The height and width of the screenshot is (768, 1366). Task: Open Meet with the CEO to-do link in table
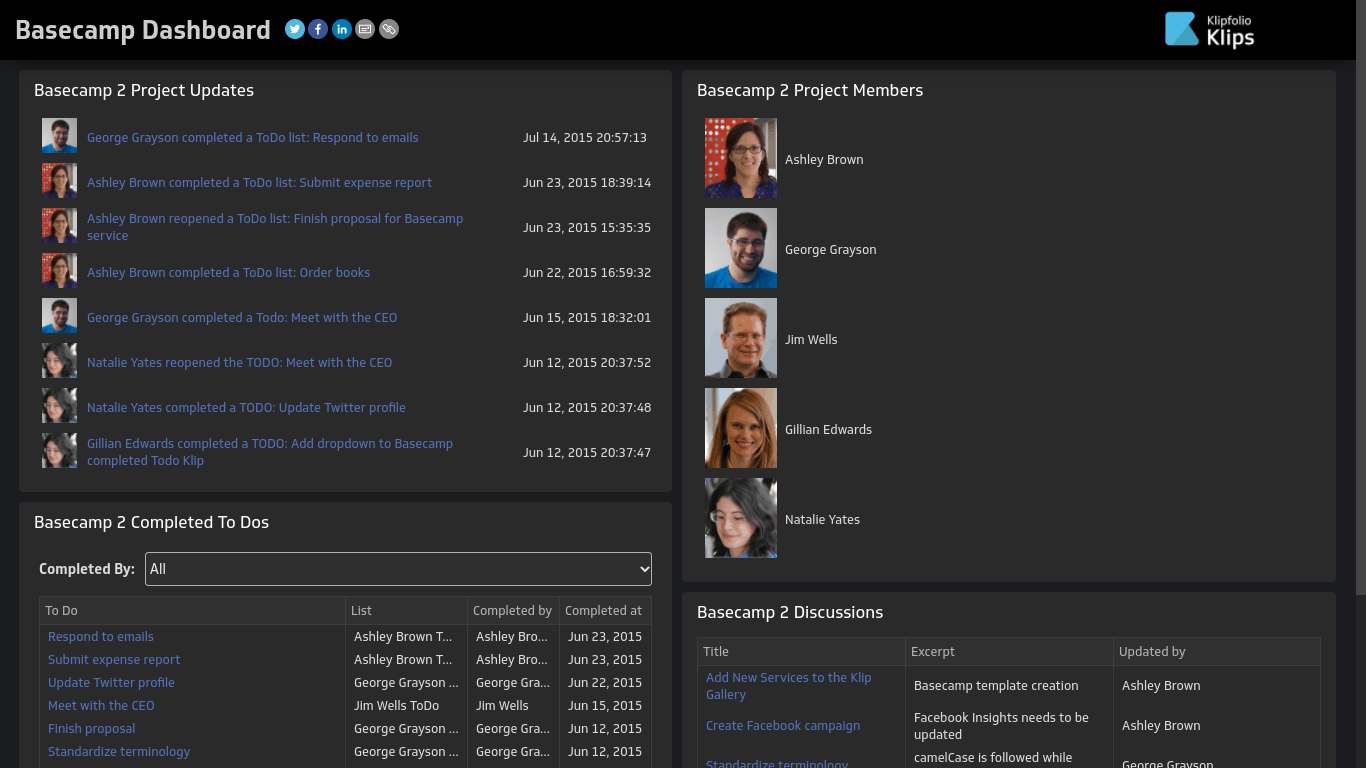(101, 706)
